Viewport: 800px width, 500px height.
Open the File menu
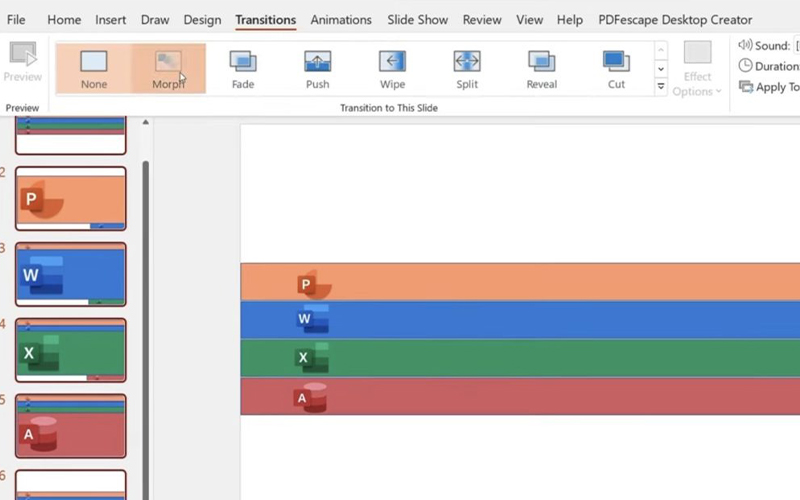click(x=16, y=20)
